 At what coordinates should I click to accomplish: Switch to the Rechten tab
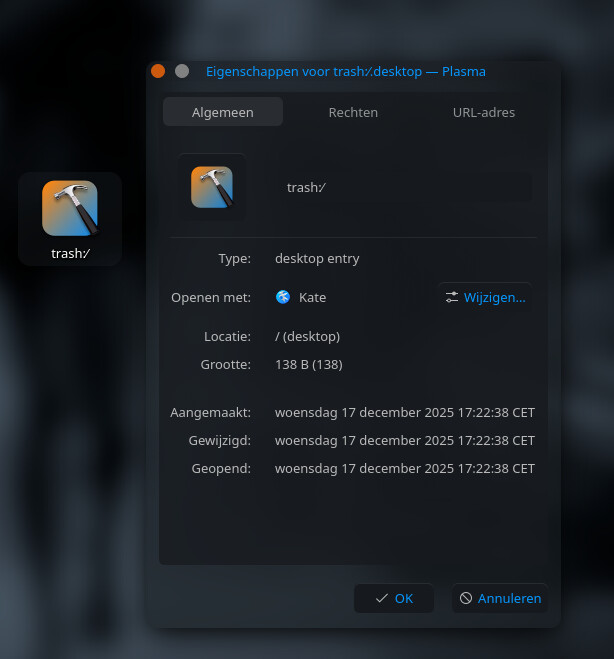[x=353, y=112]
